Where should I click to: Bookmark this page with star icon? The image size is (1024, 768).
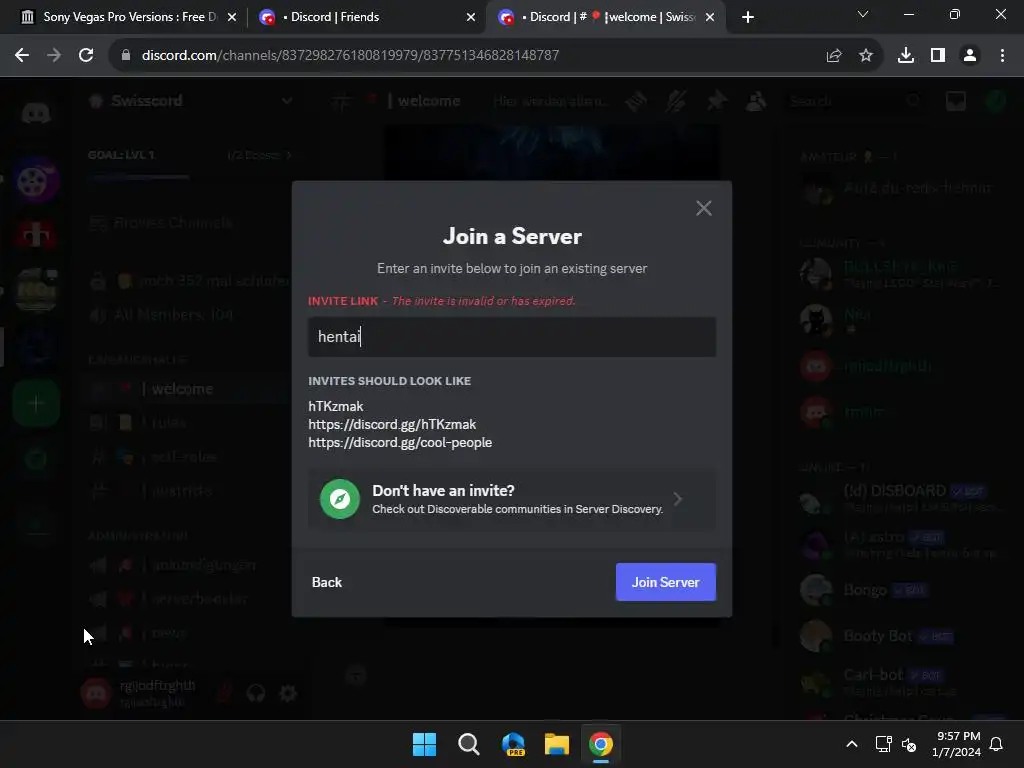point(866,56)
